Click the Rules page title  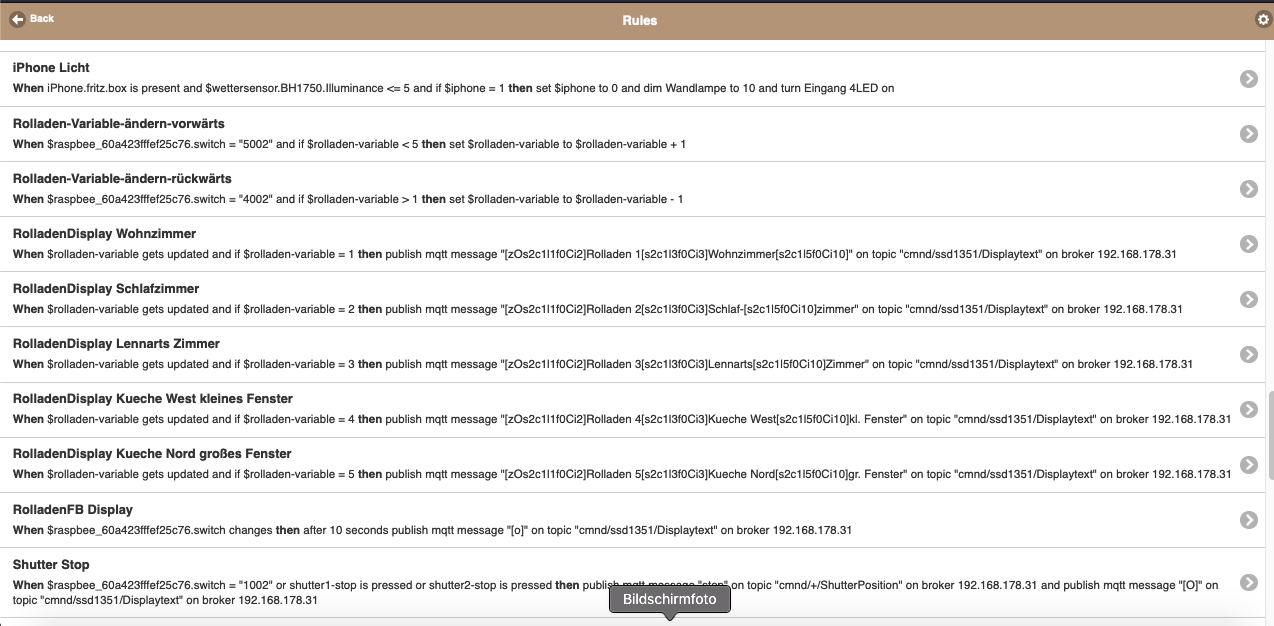(639, 20)
